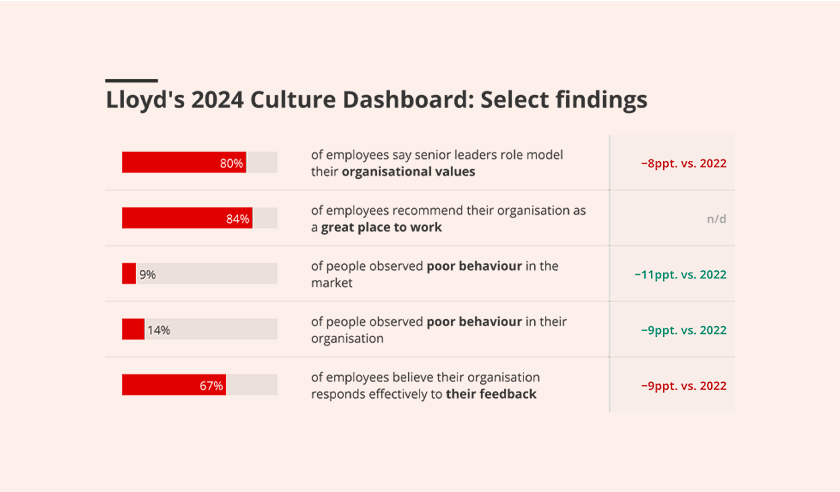Image resolution: width=840 pixels, height=492 pixels.
Task: Click the "14%" percentage label
Action: [158, 330]
